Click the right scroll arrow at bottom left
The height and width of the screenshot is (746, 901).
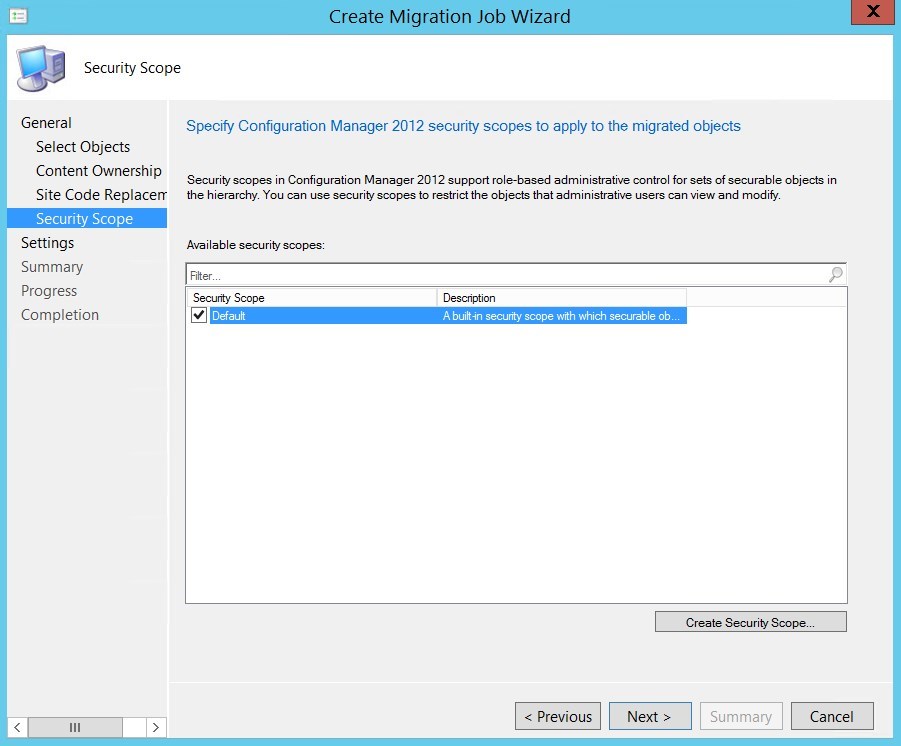click(156, 727)
